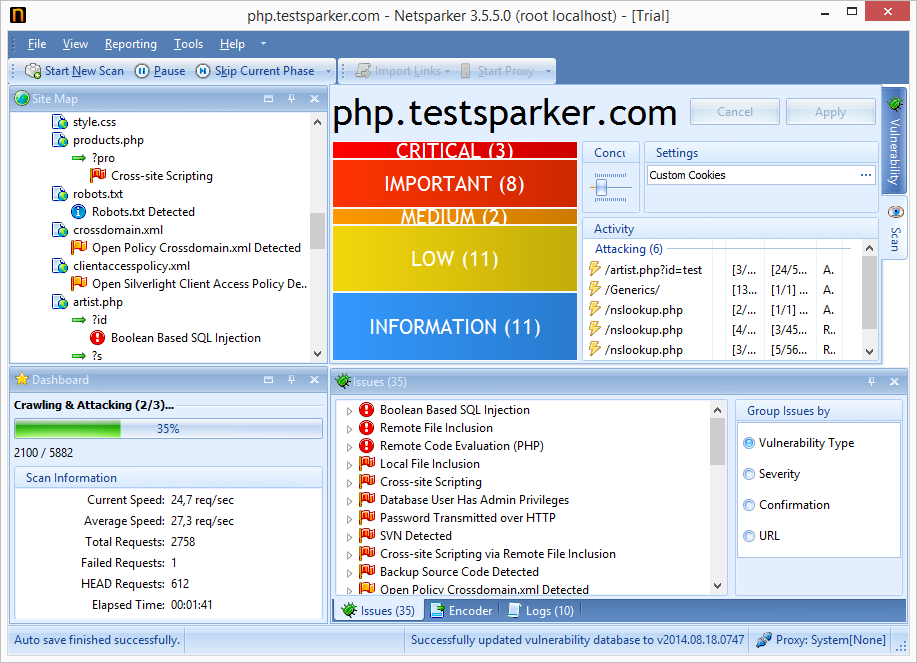Click the products.php page icon
917x663 pixels.
coord(60,140)
